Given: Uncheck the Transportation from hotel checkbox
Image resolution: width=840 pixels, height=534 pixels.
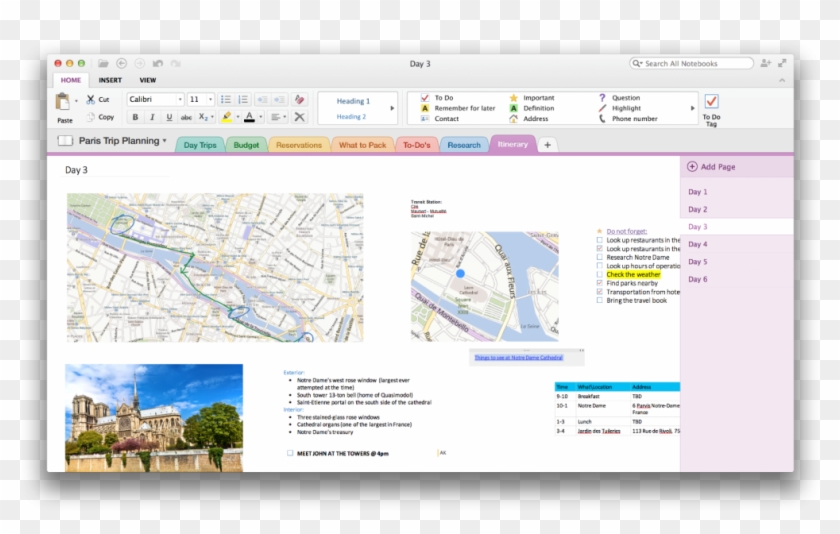Looking at the screenshot, I should pyautogui.click(x=599, y=291).
